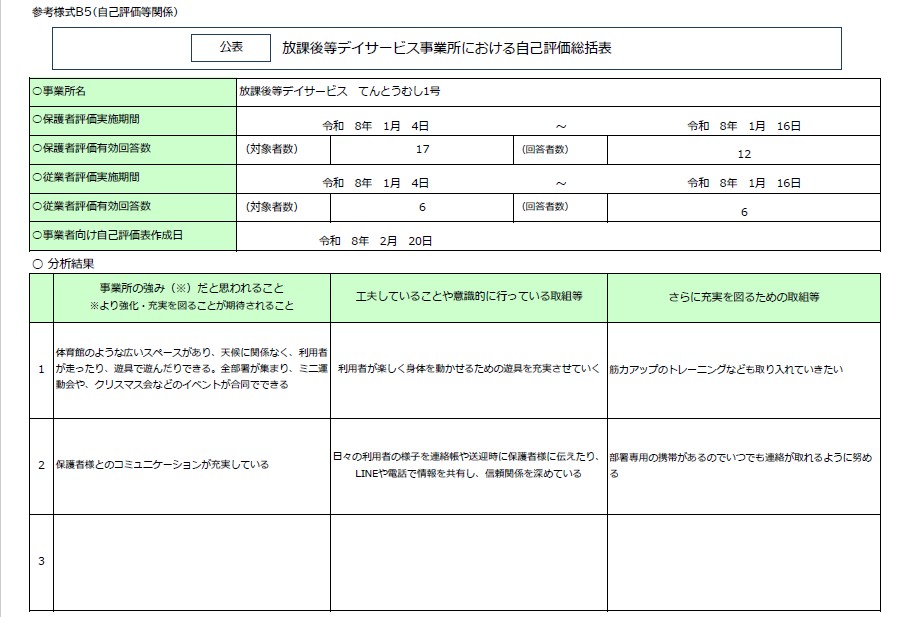This screenshot has width=910, height=617.
Task: Select the 自己評価総括表 title text
Action: [460, 47]
